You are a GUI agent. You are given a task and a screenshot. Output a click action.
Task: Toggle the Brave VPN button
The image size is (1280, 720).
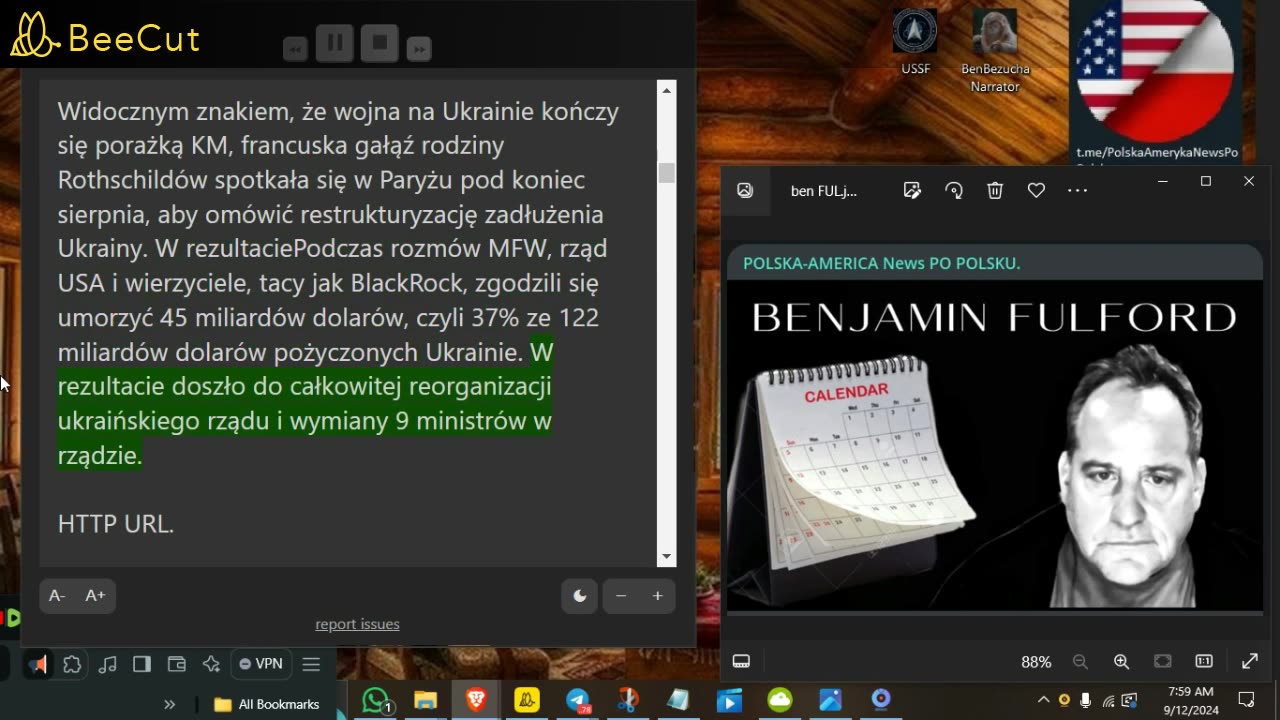coord(261,664)
